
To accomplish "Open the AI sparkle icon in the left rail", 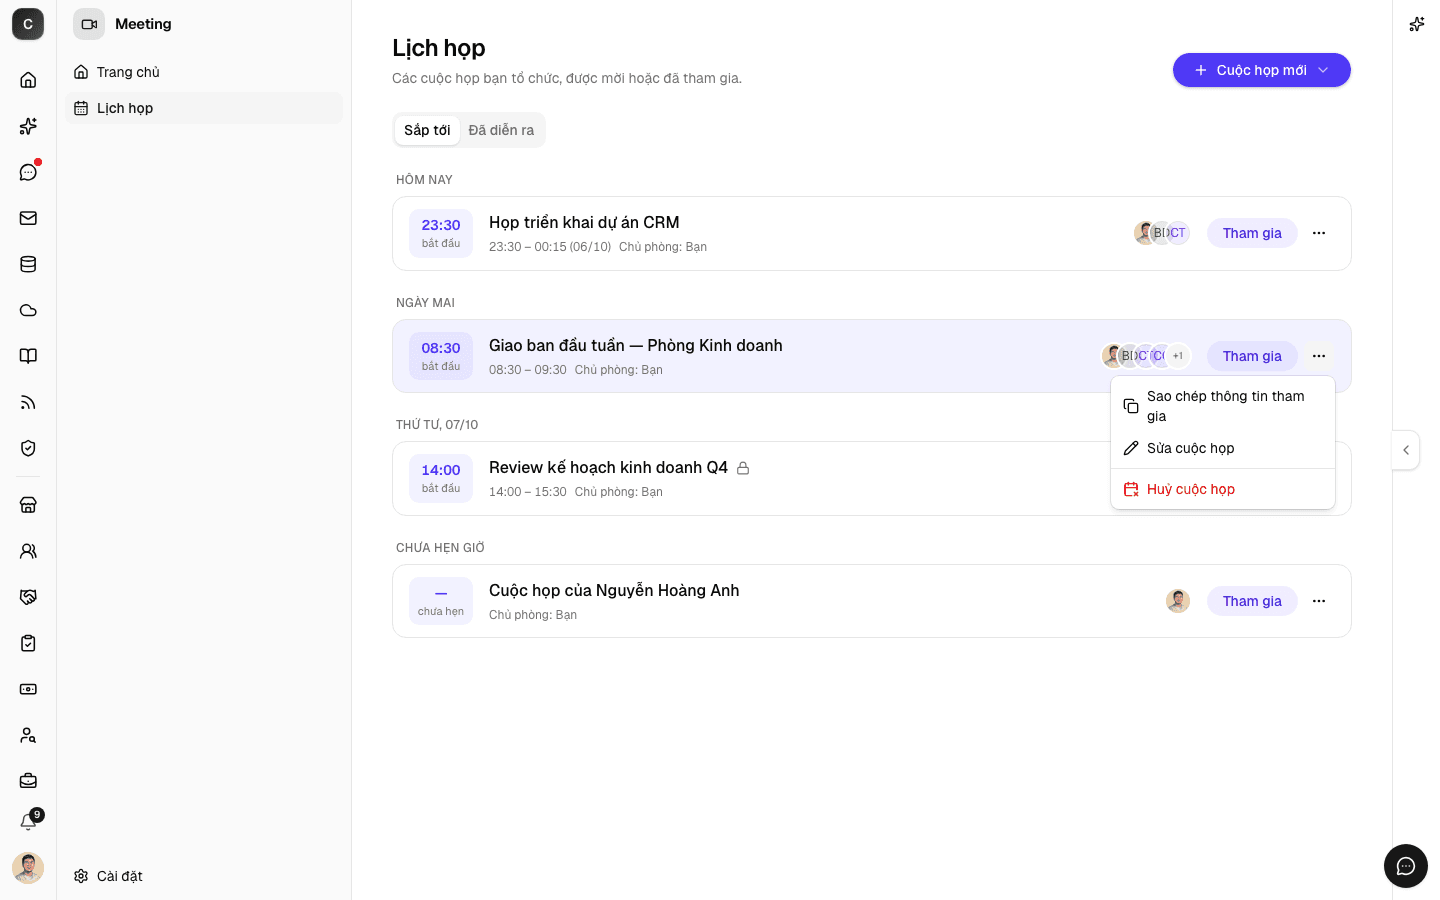I will 28,126.
